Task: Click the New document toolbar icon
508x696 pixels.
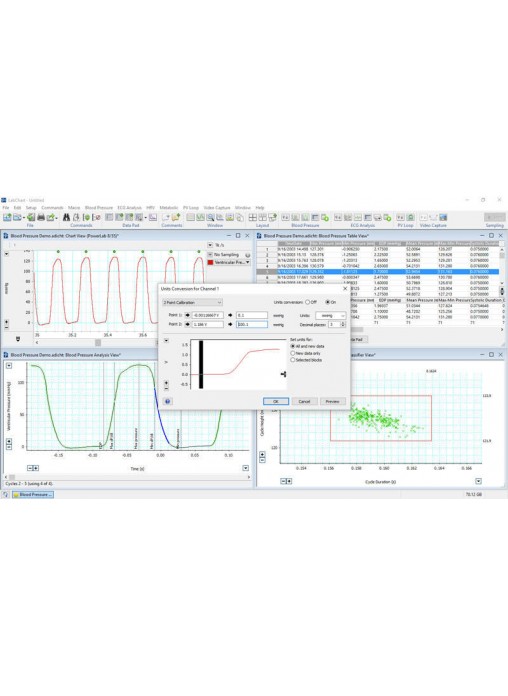Action: [7, 217]
